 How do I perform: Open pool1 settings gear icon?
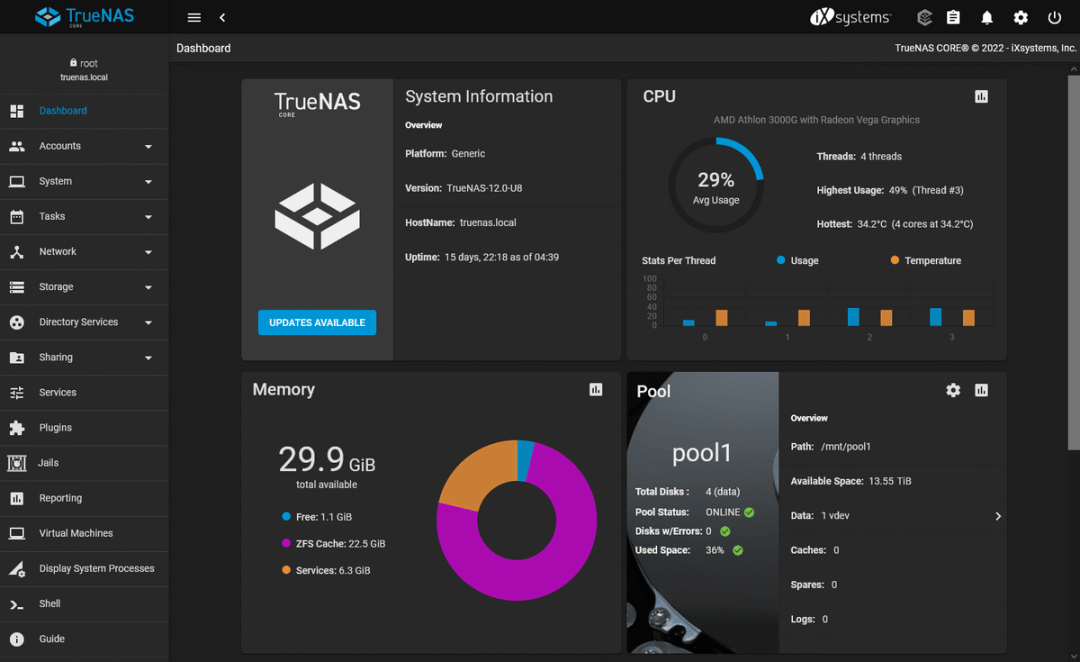953,390
